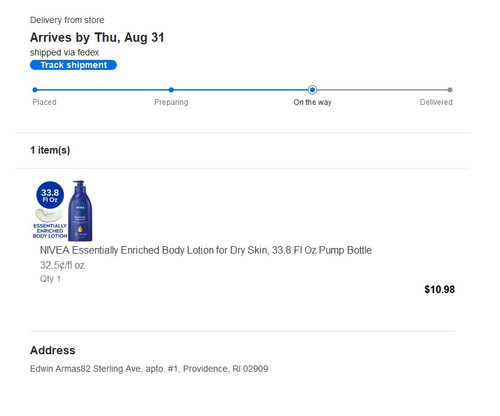Image resolution: width=500 pixels, height=416 pixels.
Task: Click the Address section heading
Action: (53, 350)
